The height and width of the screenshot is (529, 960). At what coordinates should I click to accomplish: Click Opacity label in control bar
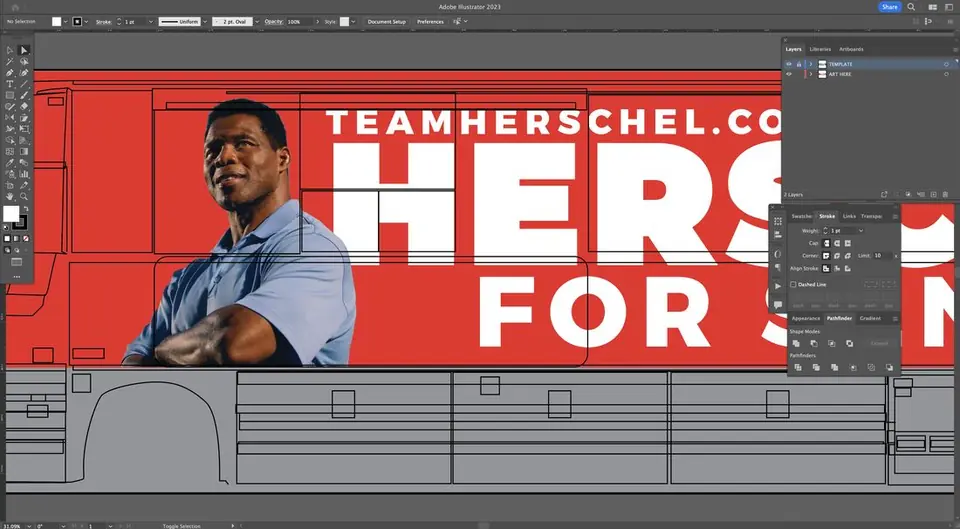(x=274, y=21)
